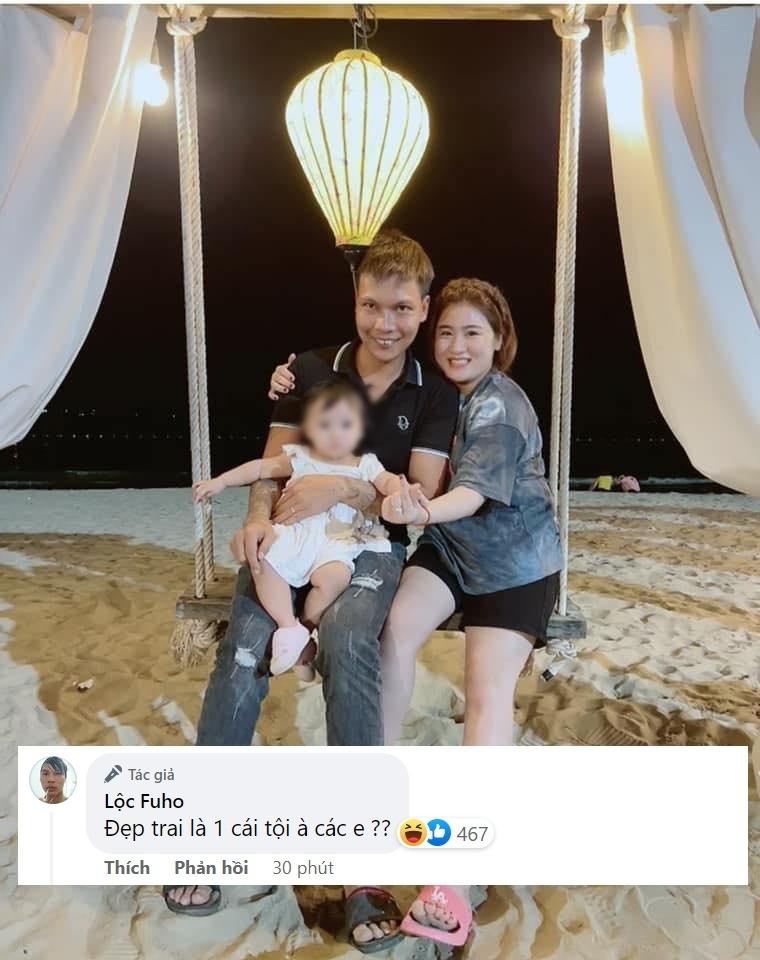Open the Lộc Fuho profile name link

click(x=144, y=801)
